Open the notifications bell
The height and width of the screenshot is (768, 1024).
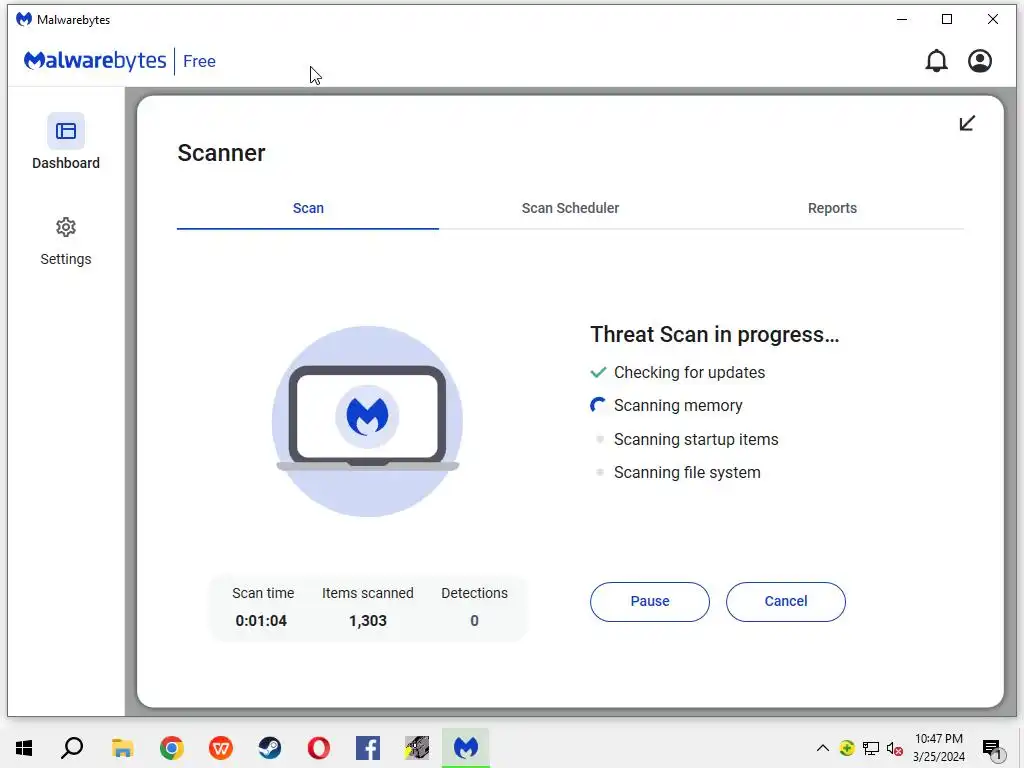[936, 61]
